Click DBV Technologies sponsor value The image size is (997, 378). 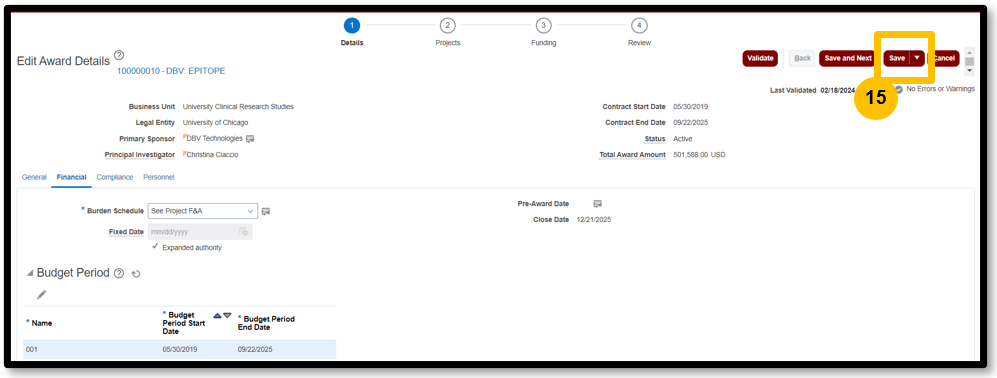pos(214,139)
